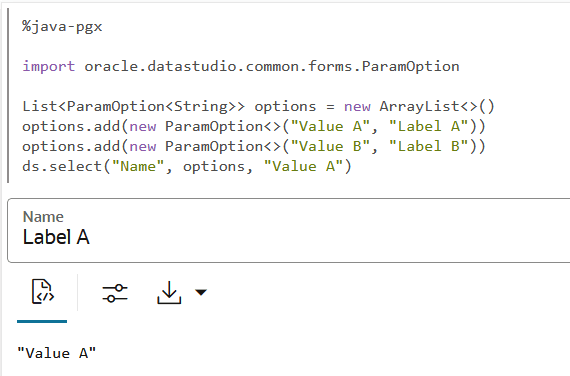
Task: Click the import keyword in code
Action: coord(48,66)
